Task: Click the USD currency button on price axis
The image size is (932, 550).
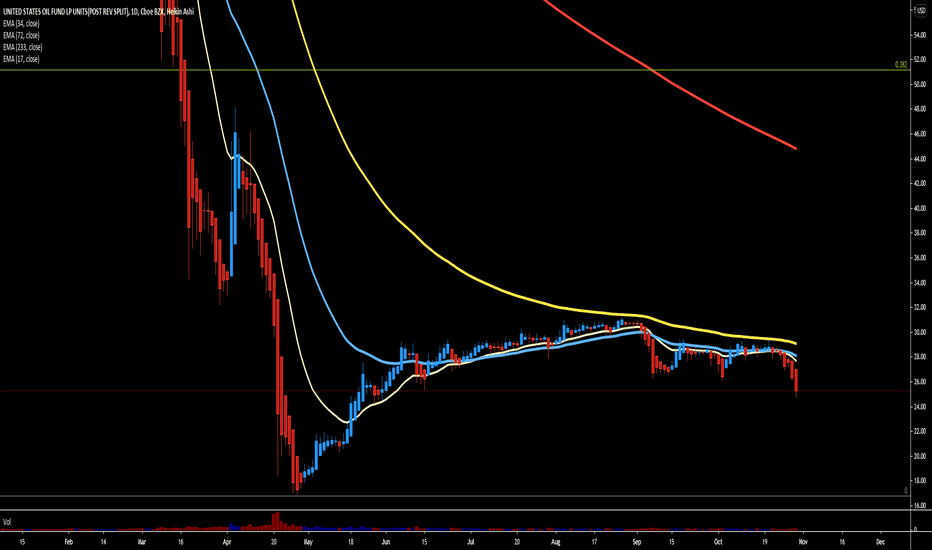Action: (x=921, y=11)
